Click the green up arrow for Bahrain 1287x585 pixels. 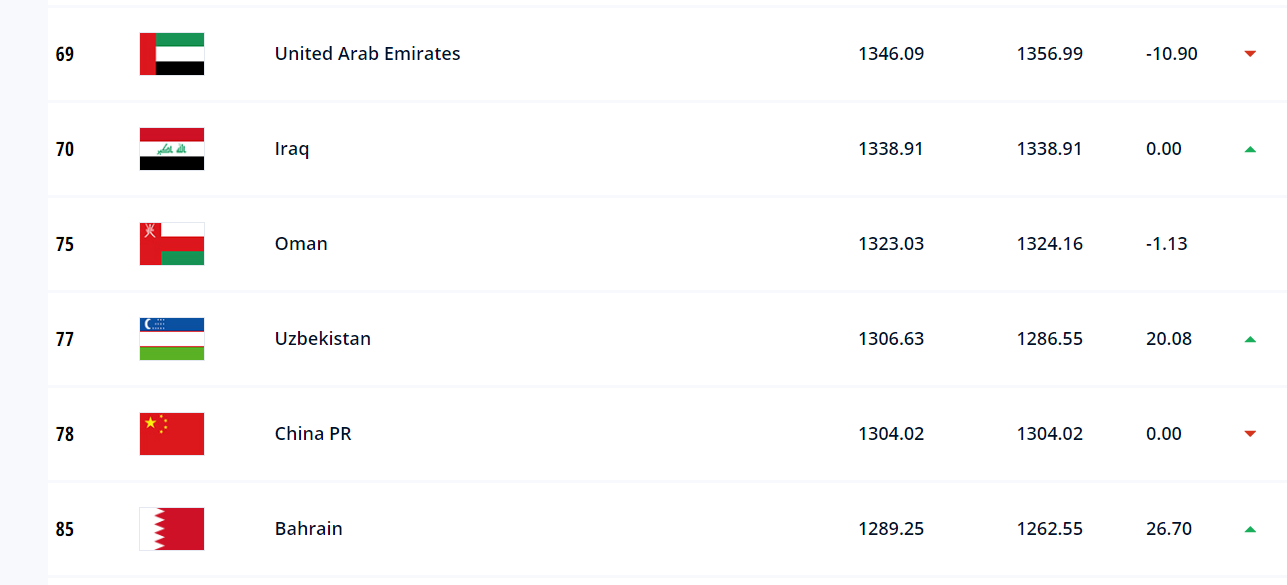[x=1250, y=529]
